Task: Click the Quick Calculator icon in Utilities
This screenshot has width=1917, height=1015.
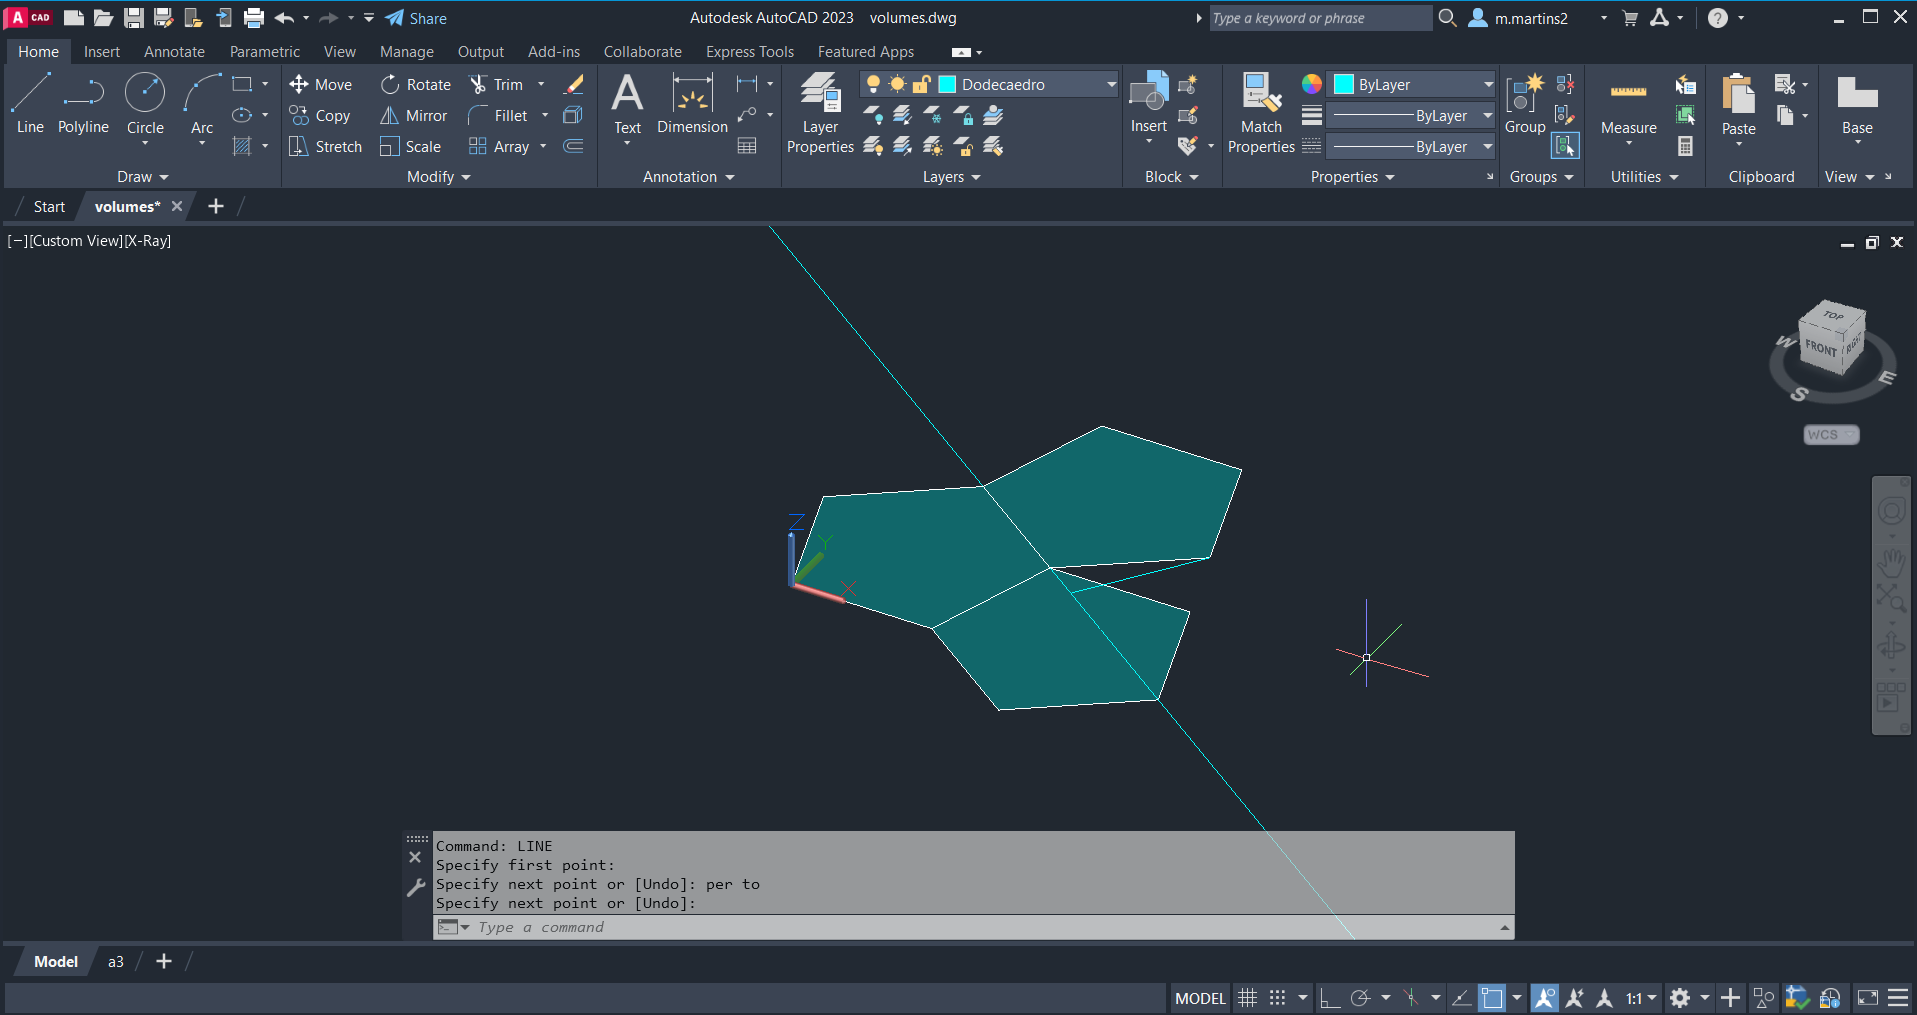Action: [x=1685, y=146]
